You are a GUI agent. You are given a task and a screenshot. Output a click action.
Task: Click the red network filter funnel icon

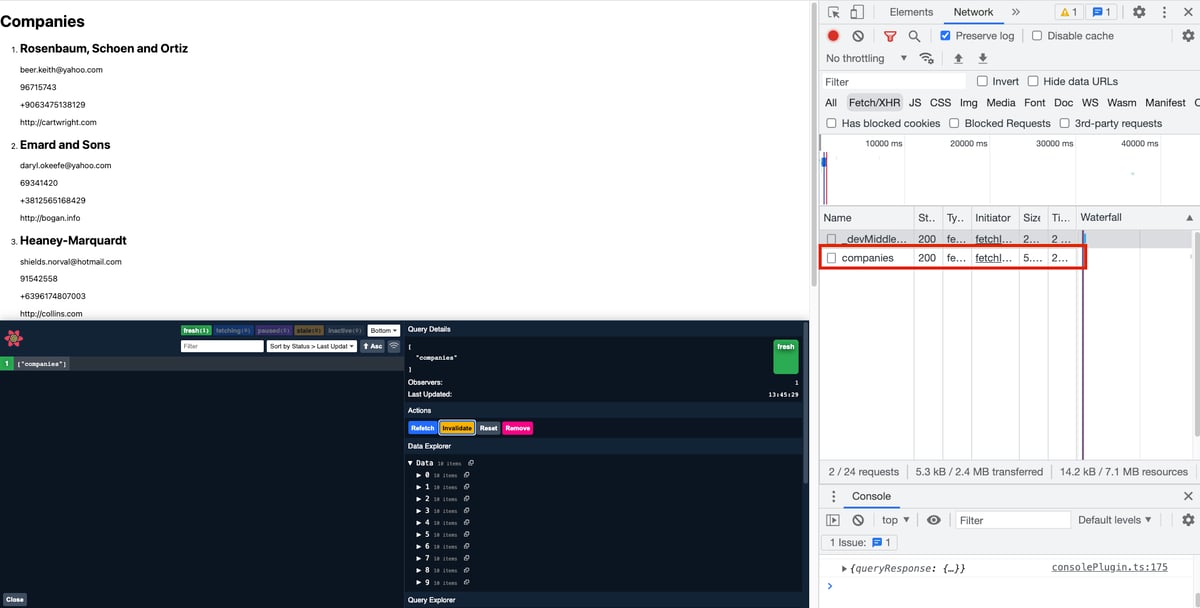890,36
